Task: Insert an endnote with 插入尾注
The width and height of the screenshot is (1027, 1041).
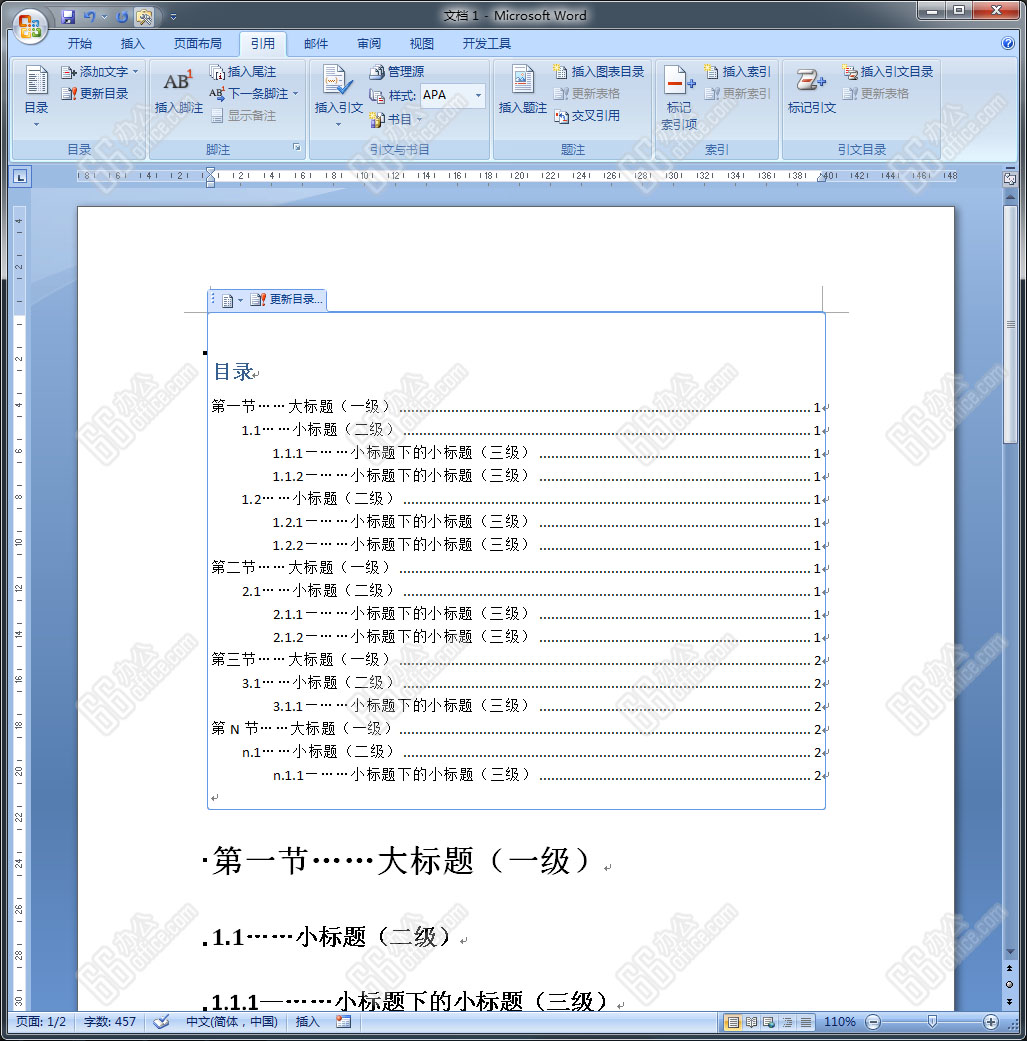Action: coord(243,72)
